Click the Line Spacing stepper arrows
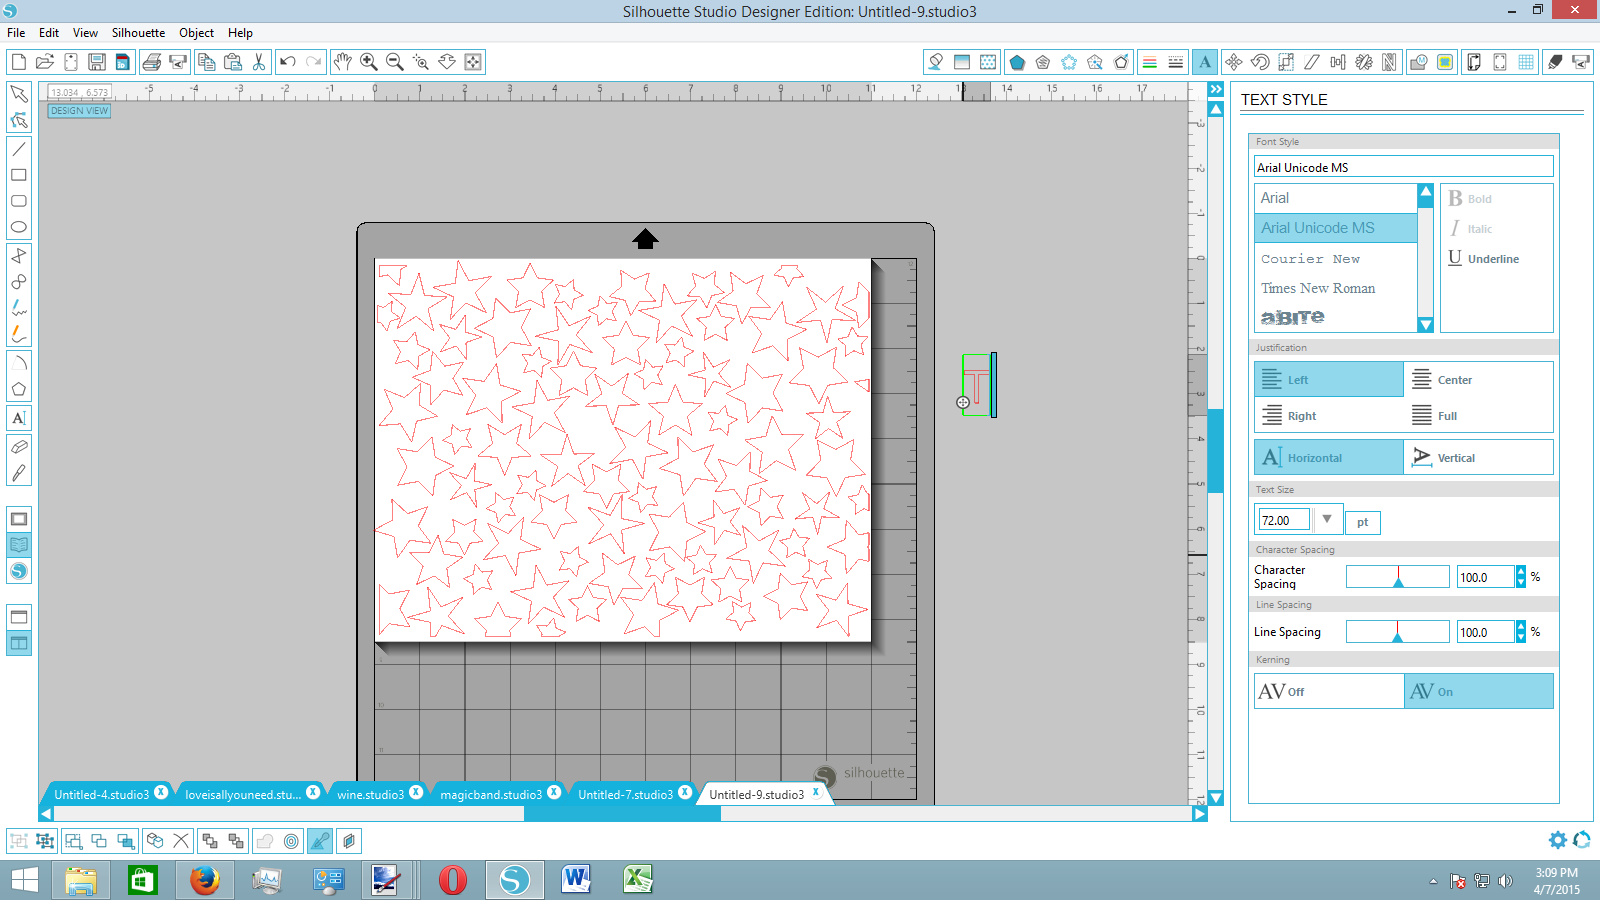The image size is (1600, 900). [1521, 632]
